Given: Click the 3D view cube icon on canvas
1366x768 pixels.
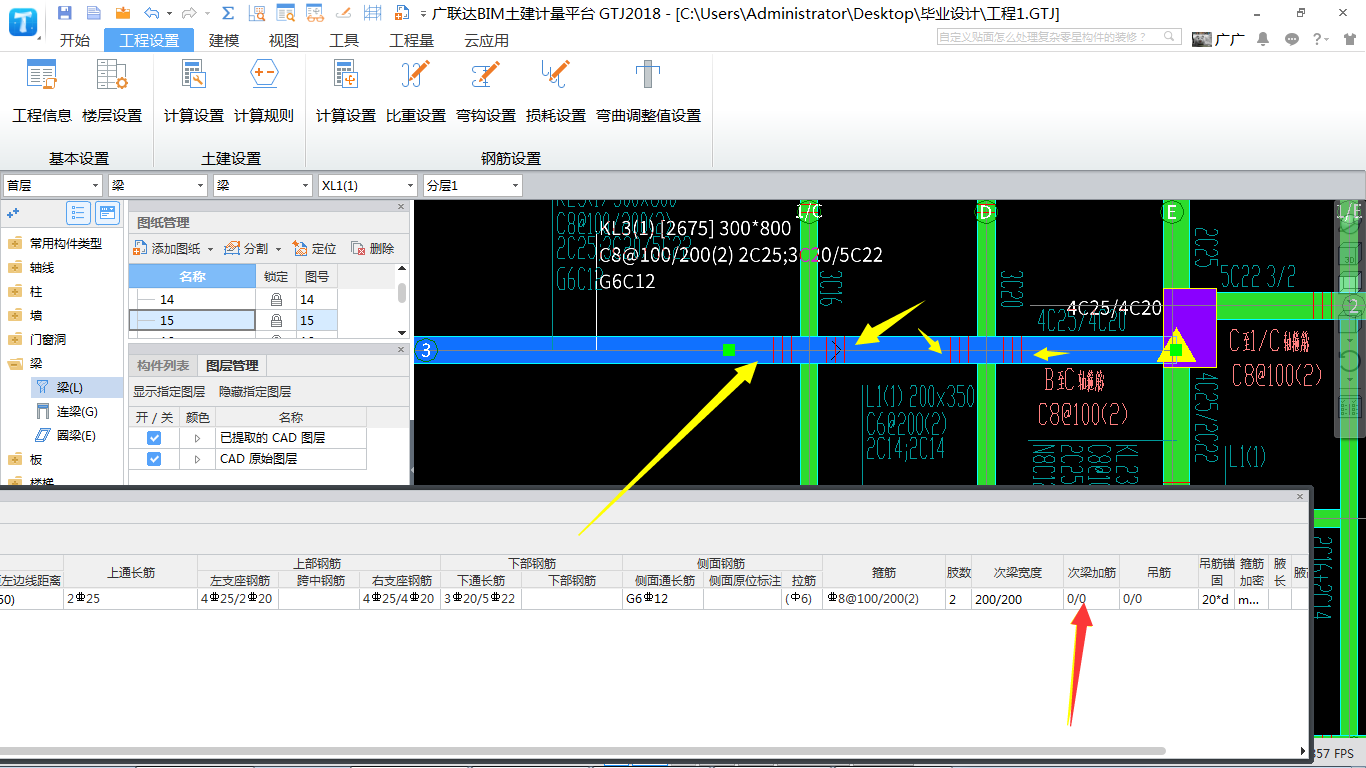Looking at the screenshot, I should coord(1350,252).
